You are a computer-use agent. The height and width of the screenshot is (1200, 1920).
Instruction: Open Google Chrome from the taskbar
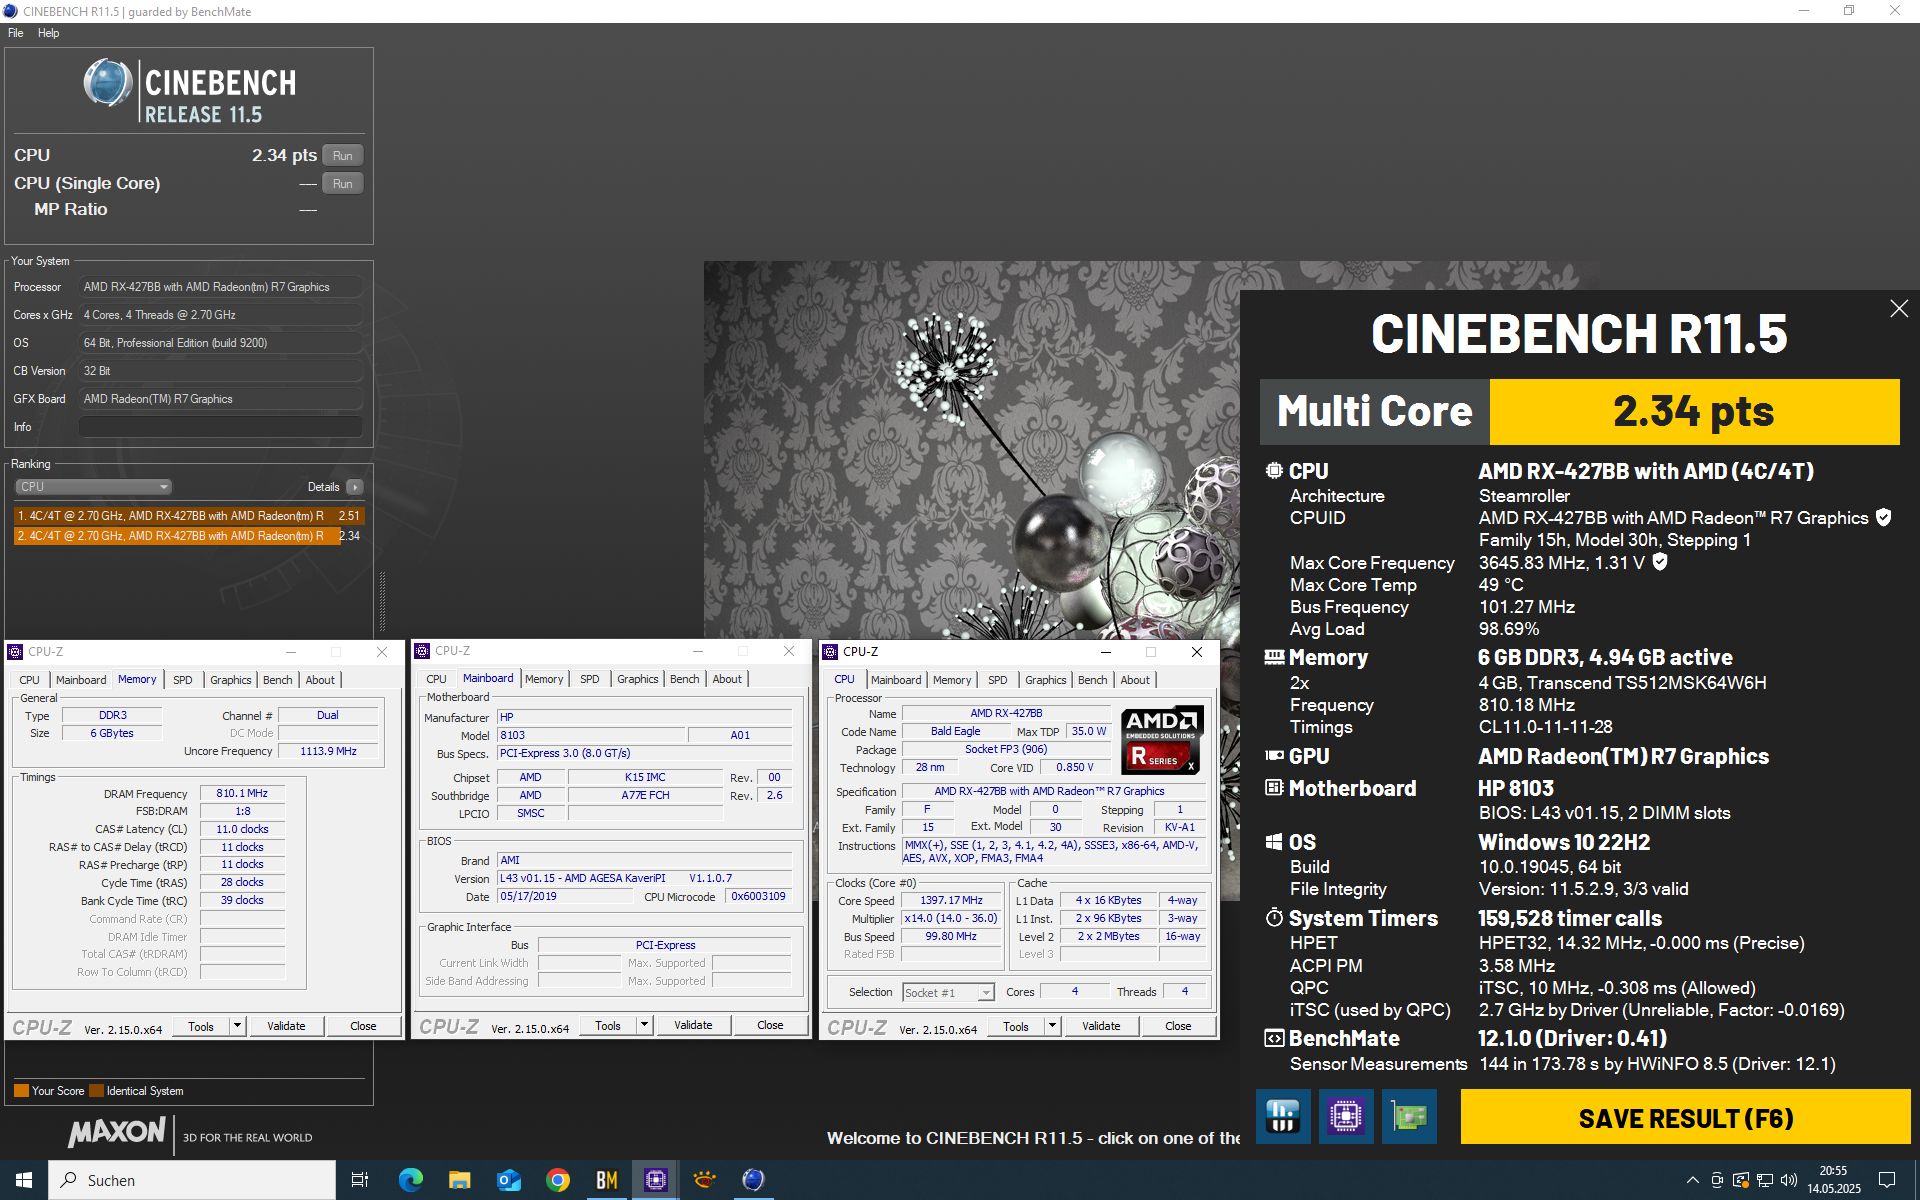pos(557,1180)
